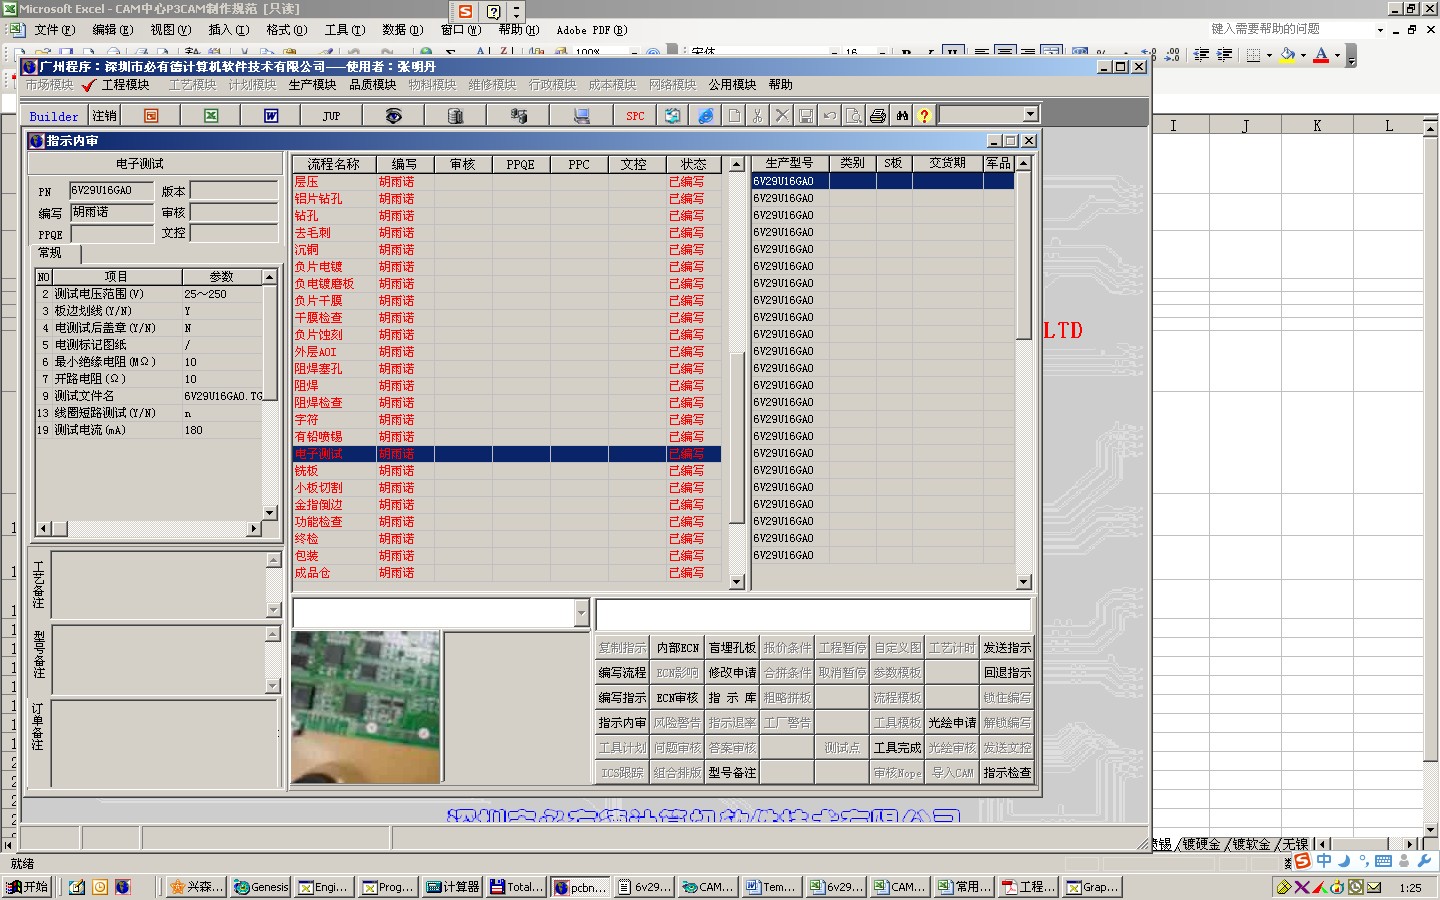The width and height of the screenshot is (1440, 900).
Task: Click the yellow question mark help icon
Action: (924, 116)
